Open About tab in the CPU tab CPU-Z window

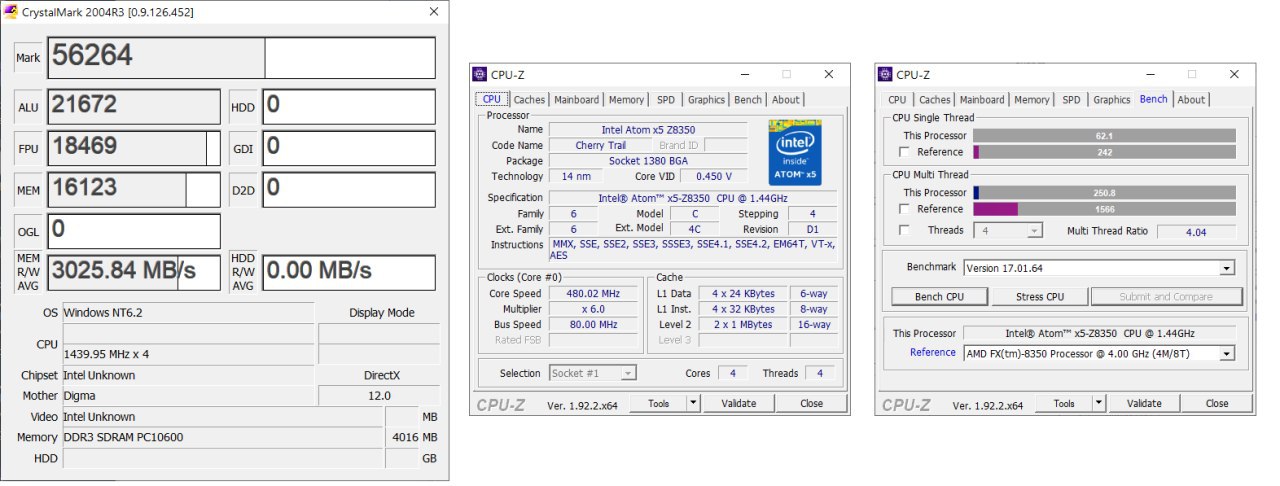click(786, 100)
